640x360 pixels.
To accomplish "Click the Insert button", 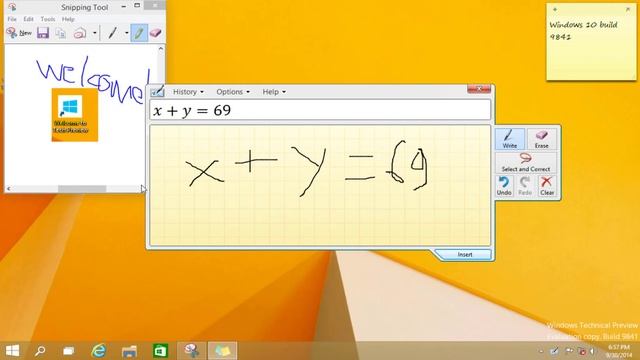I will [x=464, y=255].
